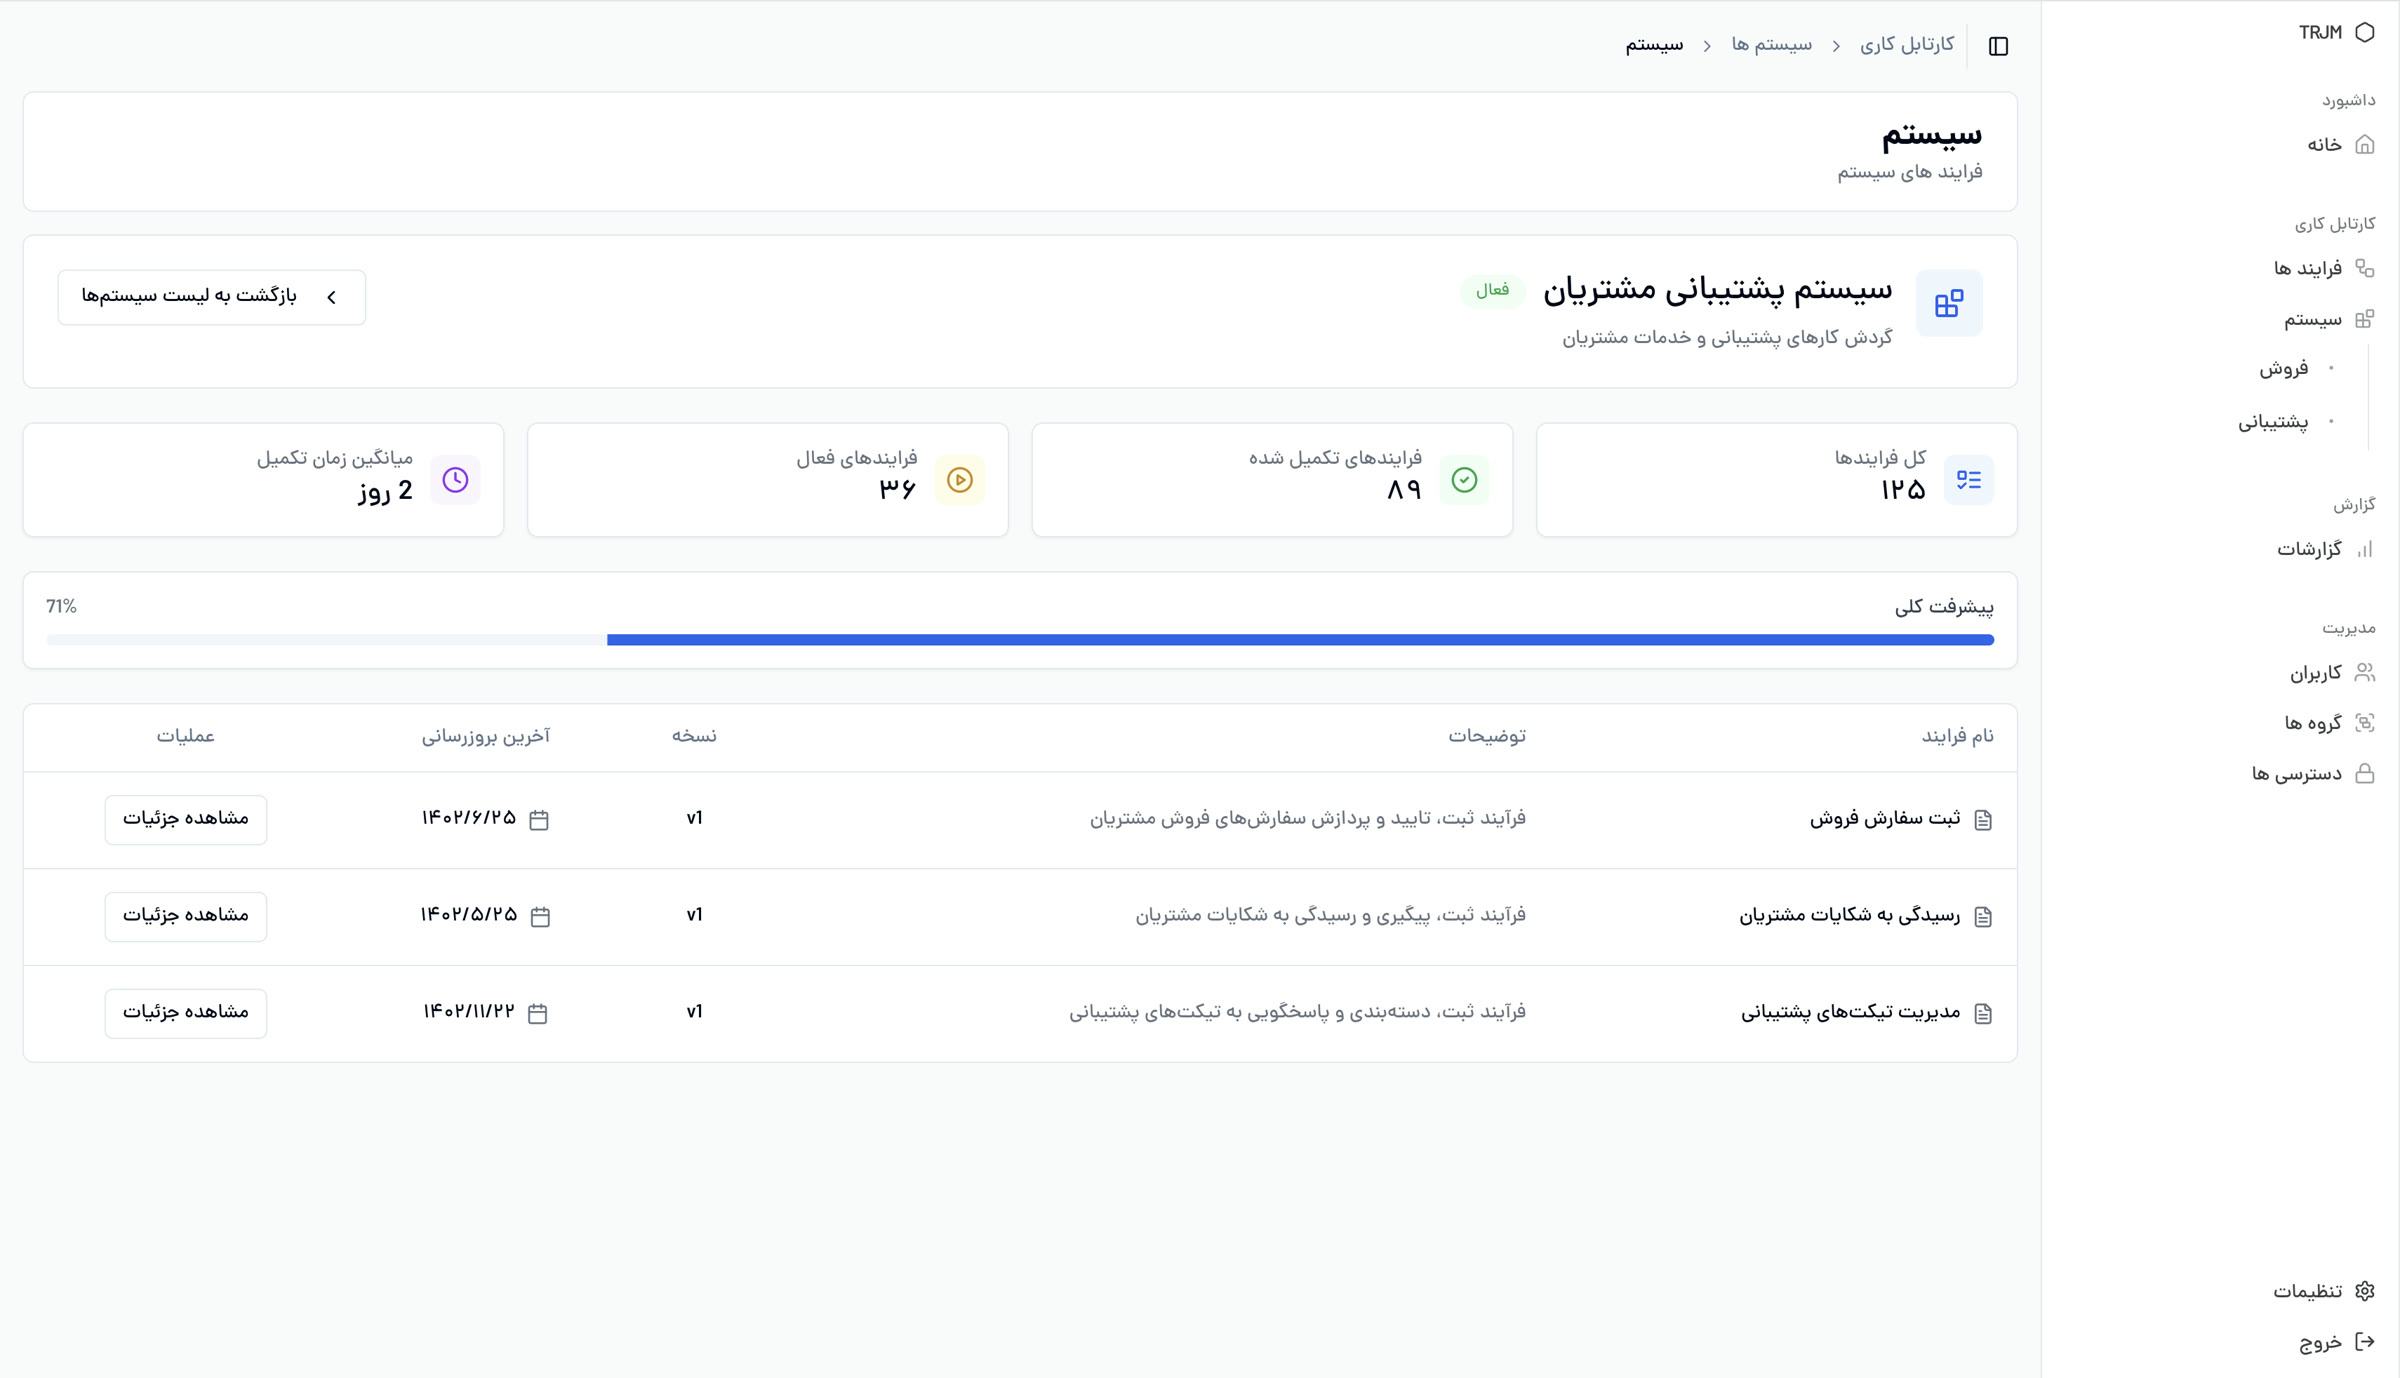
Task: Click the توضیحات column header
Action: 1487,736
